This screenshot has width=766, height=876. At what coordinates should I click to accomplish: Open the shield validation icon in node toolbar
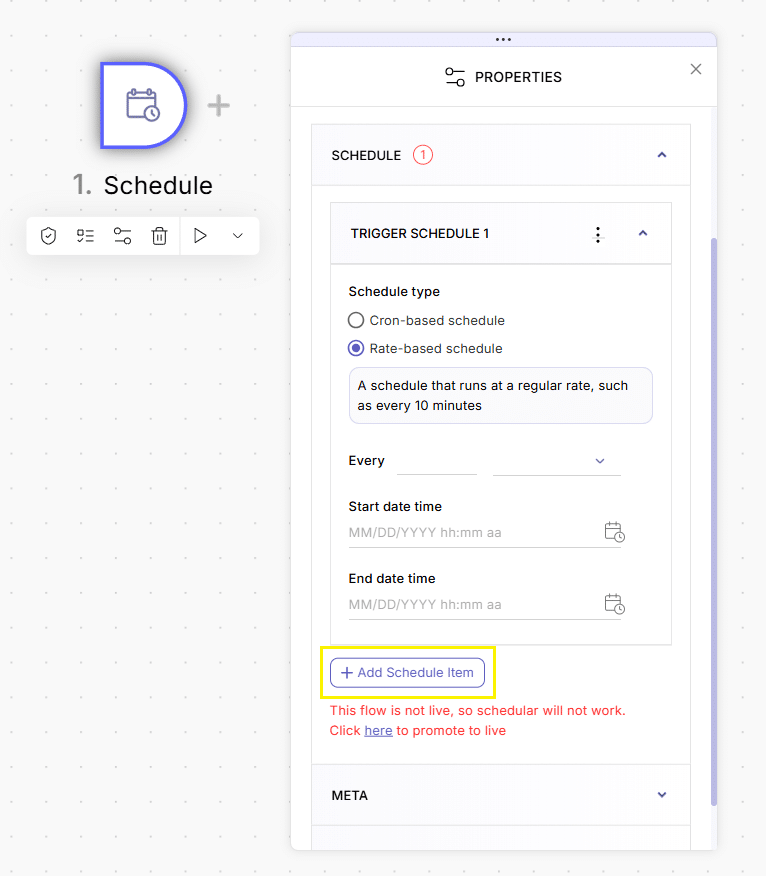[49, 236]
